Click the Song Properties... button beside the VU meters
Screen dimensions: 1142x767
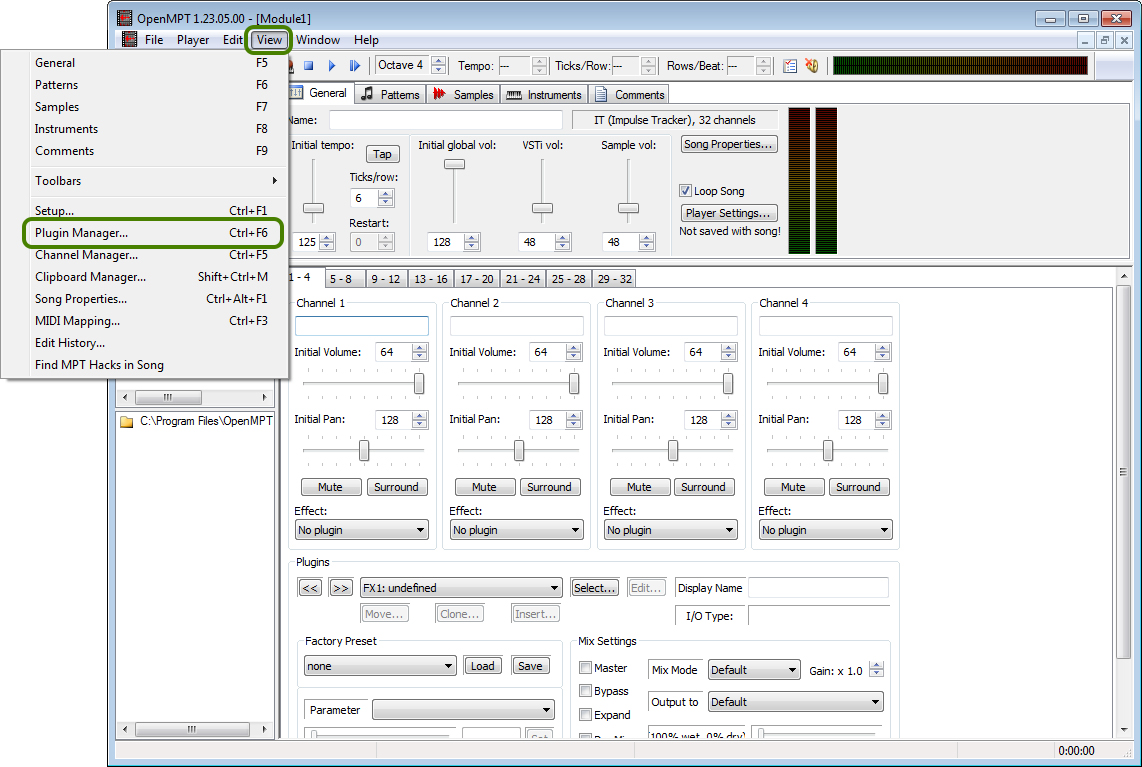coord(729,144)
